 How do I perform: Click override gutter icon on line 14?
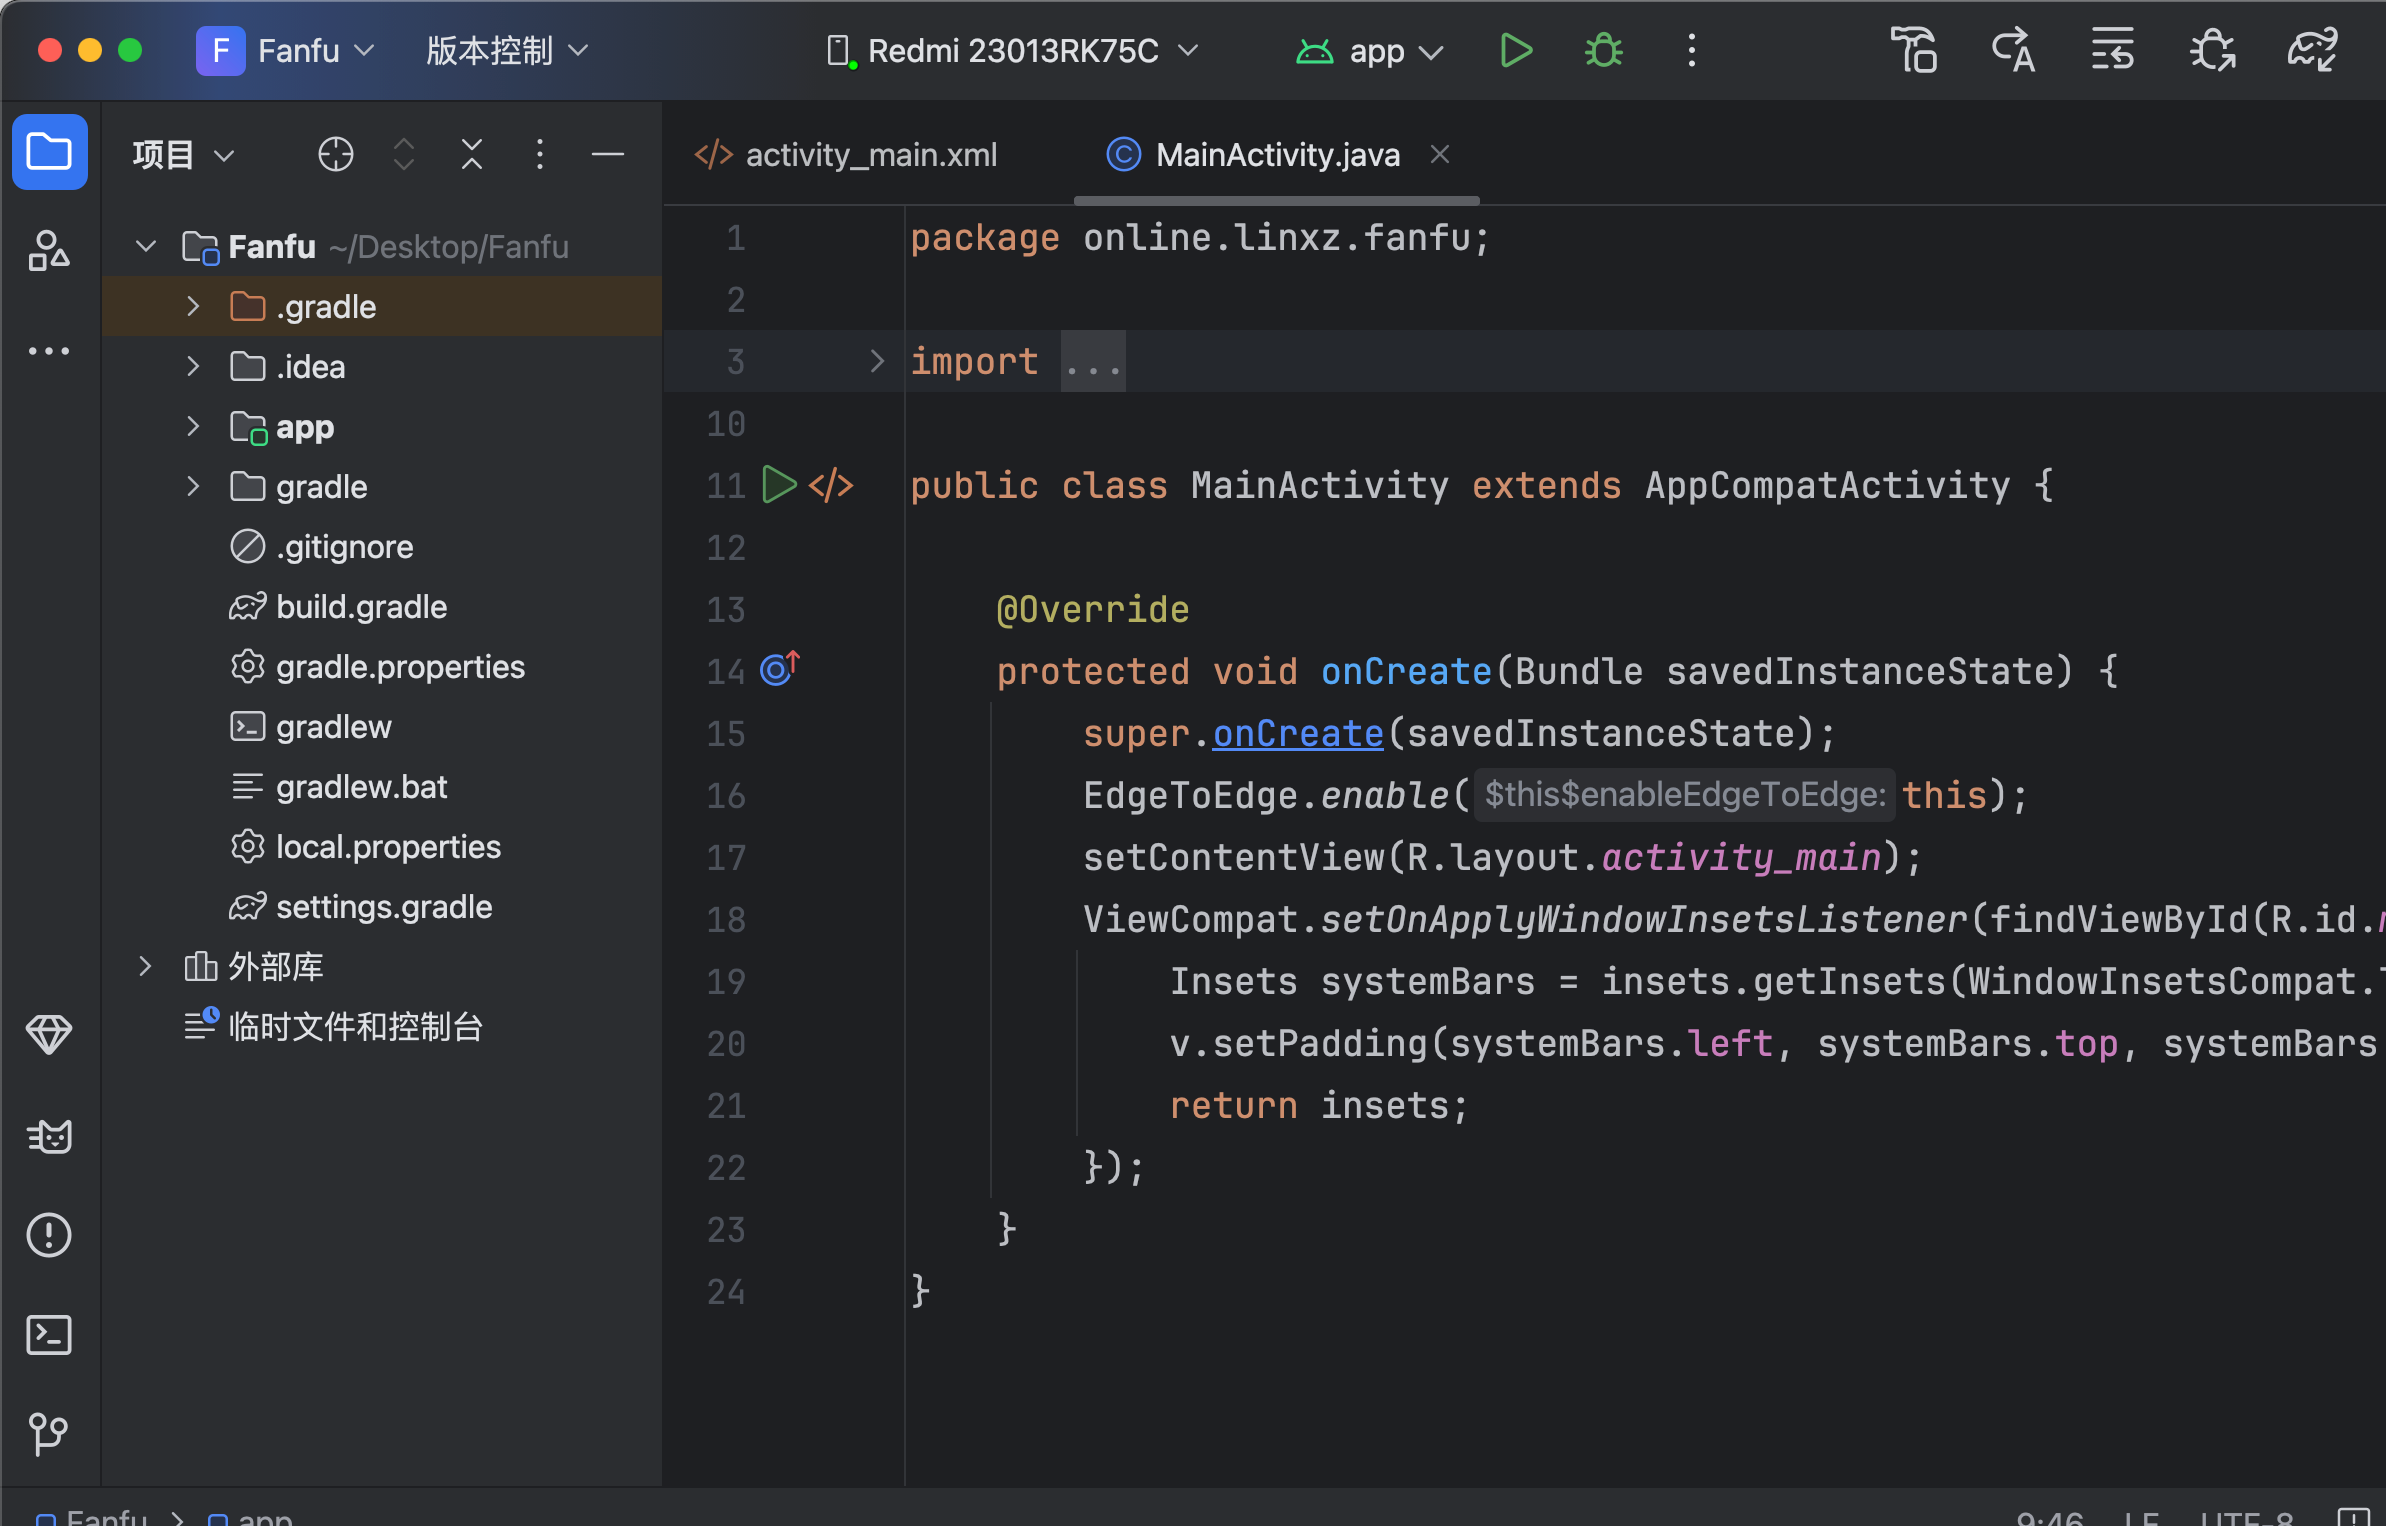tap(780, 668)
